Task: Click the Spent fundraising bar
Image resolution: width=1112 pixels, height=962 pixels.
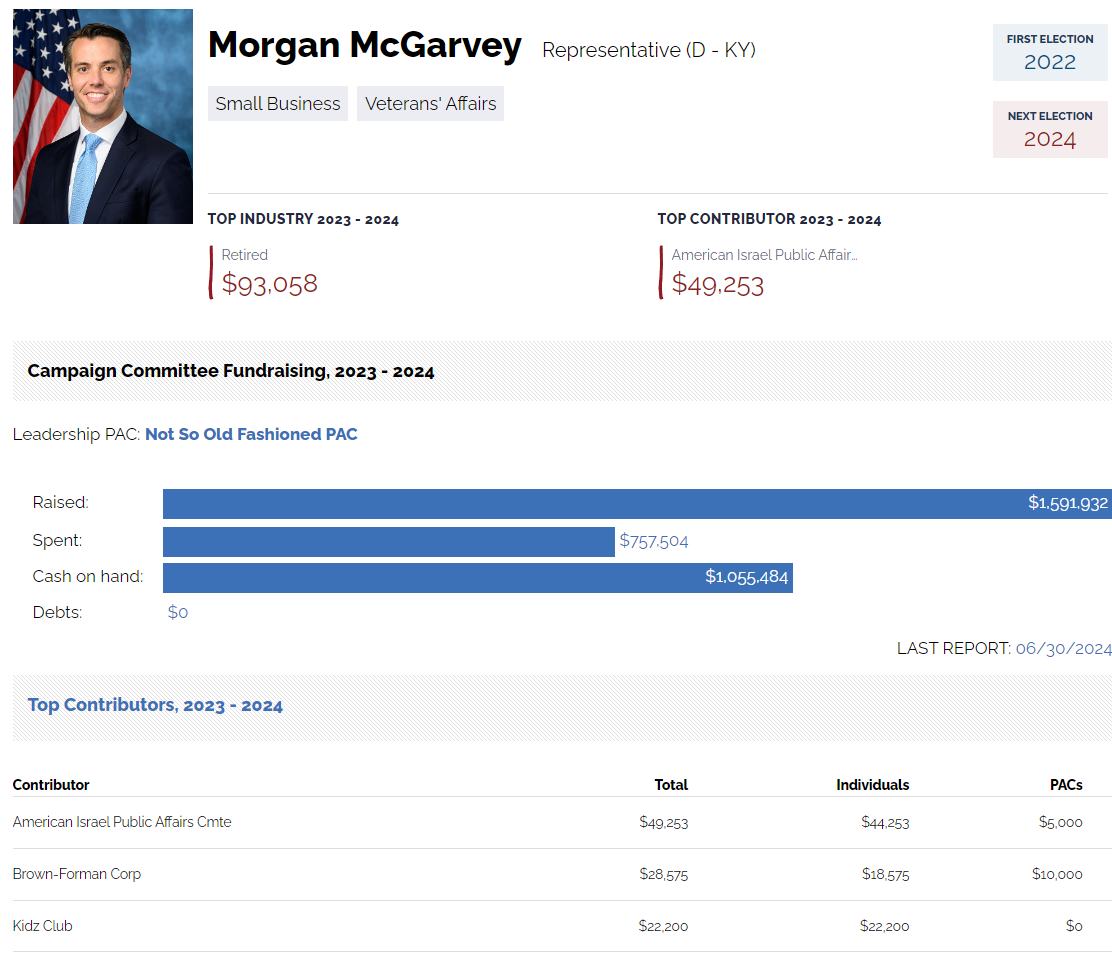Action: pyautogui.click(x=388, y=541)
